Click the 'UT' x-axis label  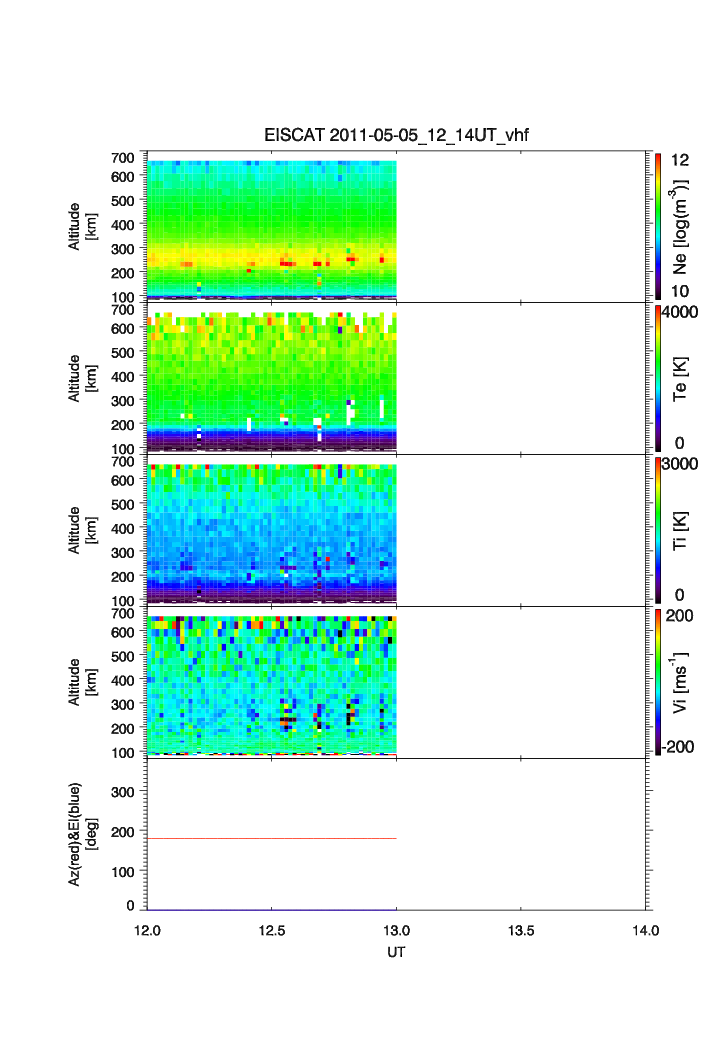point(396,952)
